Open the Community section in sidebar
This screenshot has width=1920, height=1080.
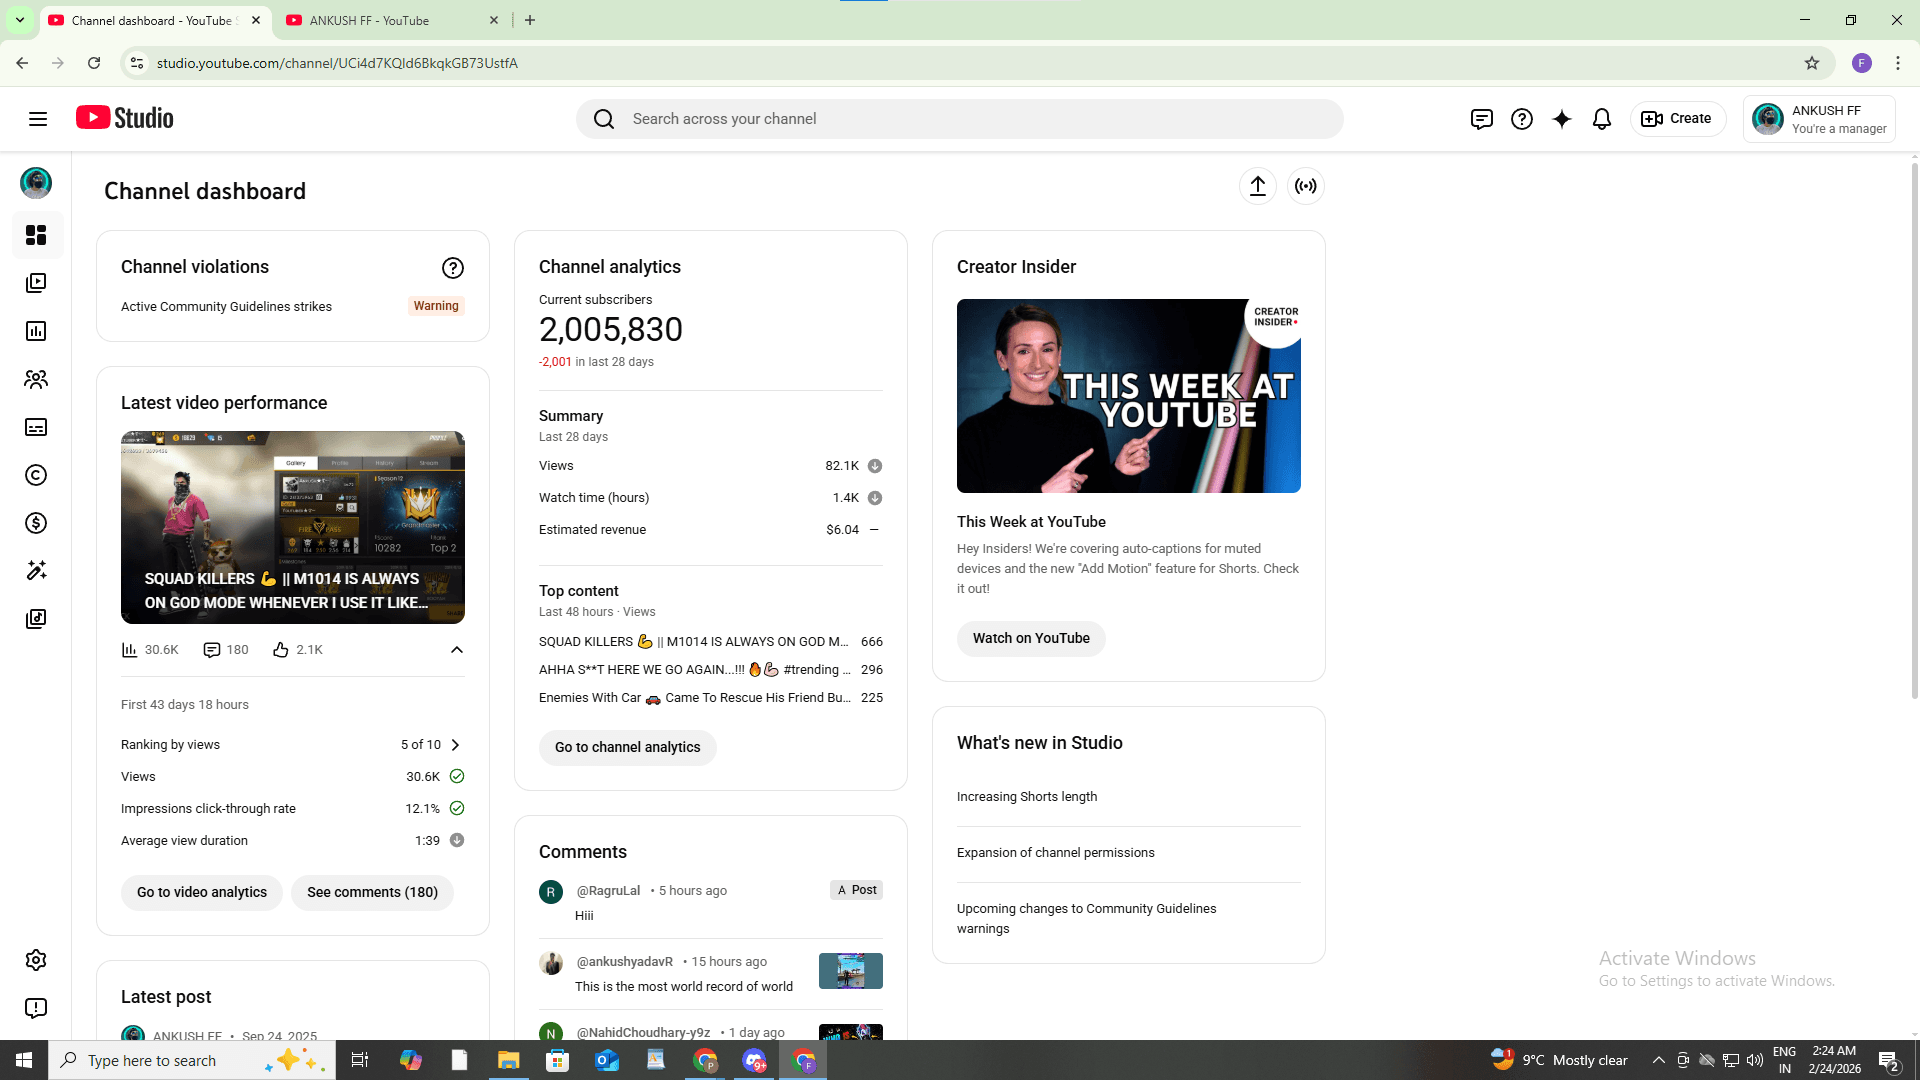tap(36, 379)
